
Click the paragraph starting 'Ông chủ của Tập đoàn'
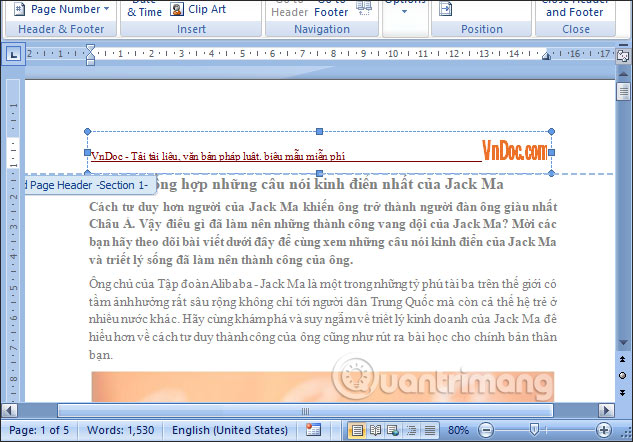tap(323, 319)
